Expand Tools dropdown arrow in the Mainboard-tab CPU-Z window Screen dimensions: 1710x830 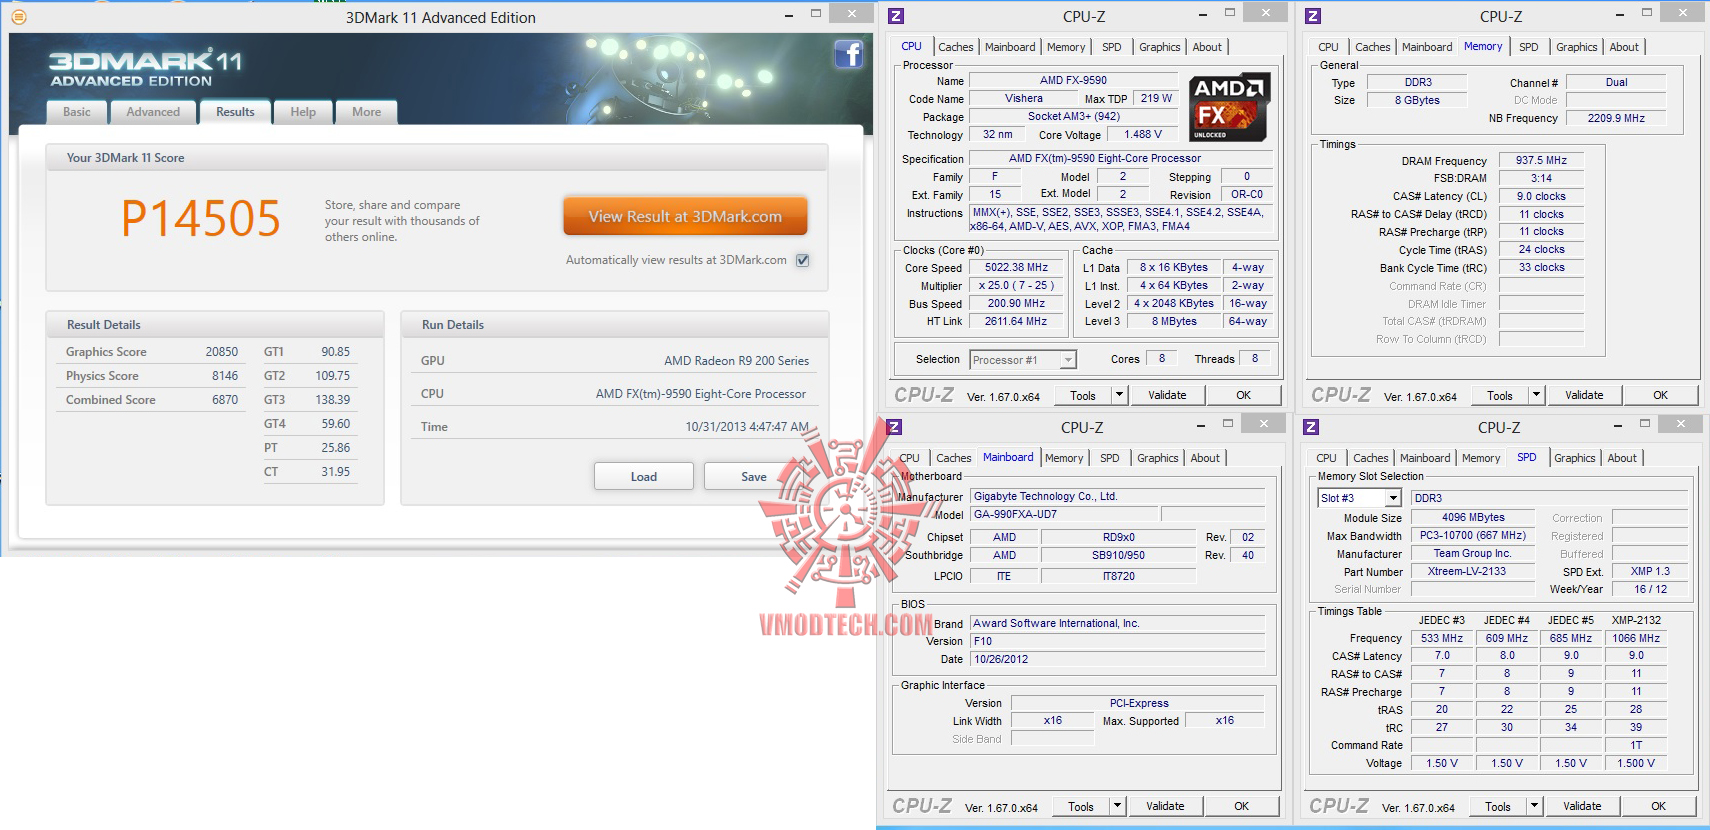1117,806
